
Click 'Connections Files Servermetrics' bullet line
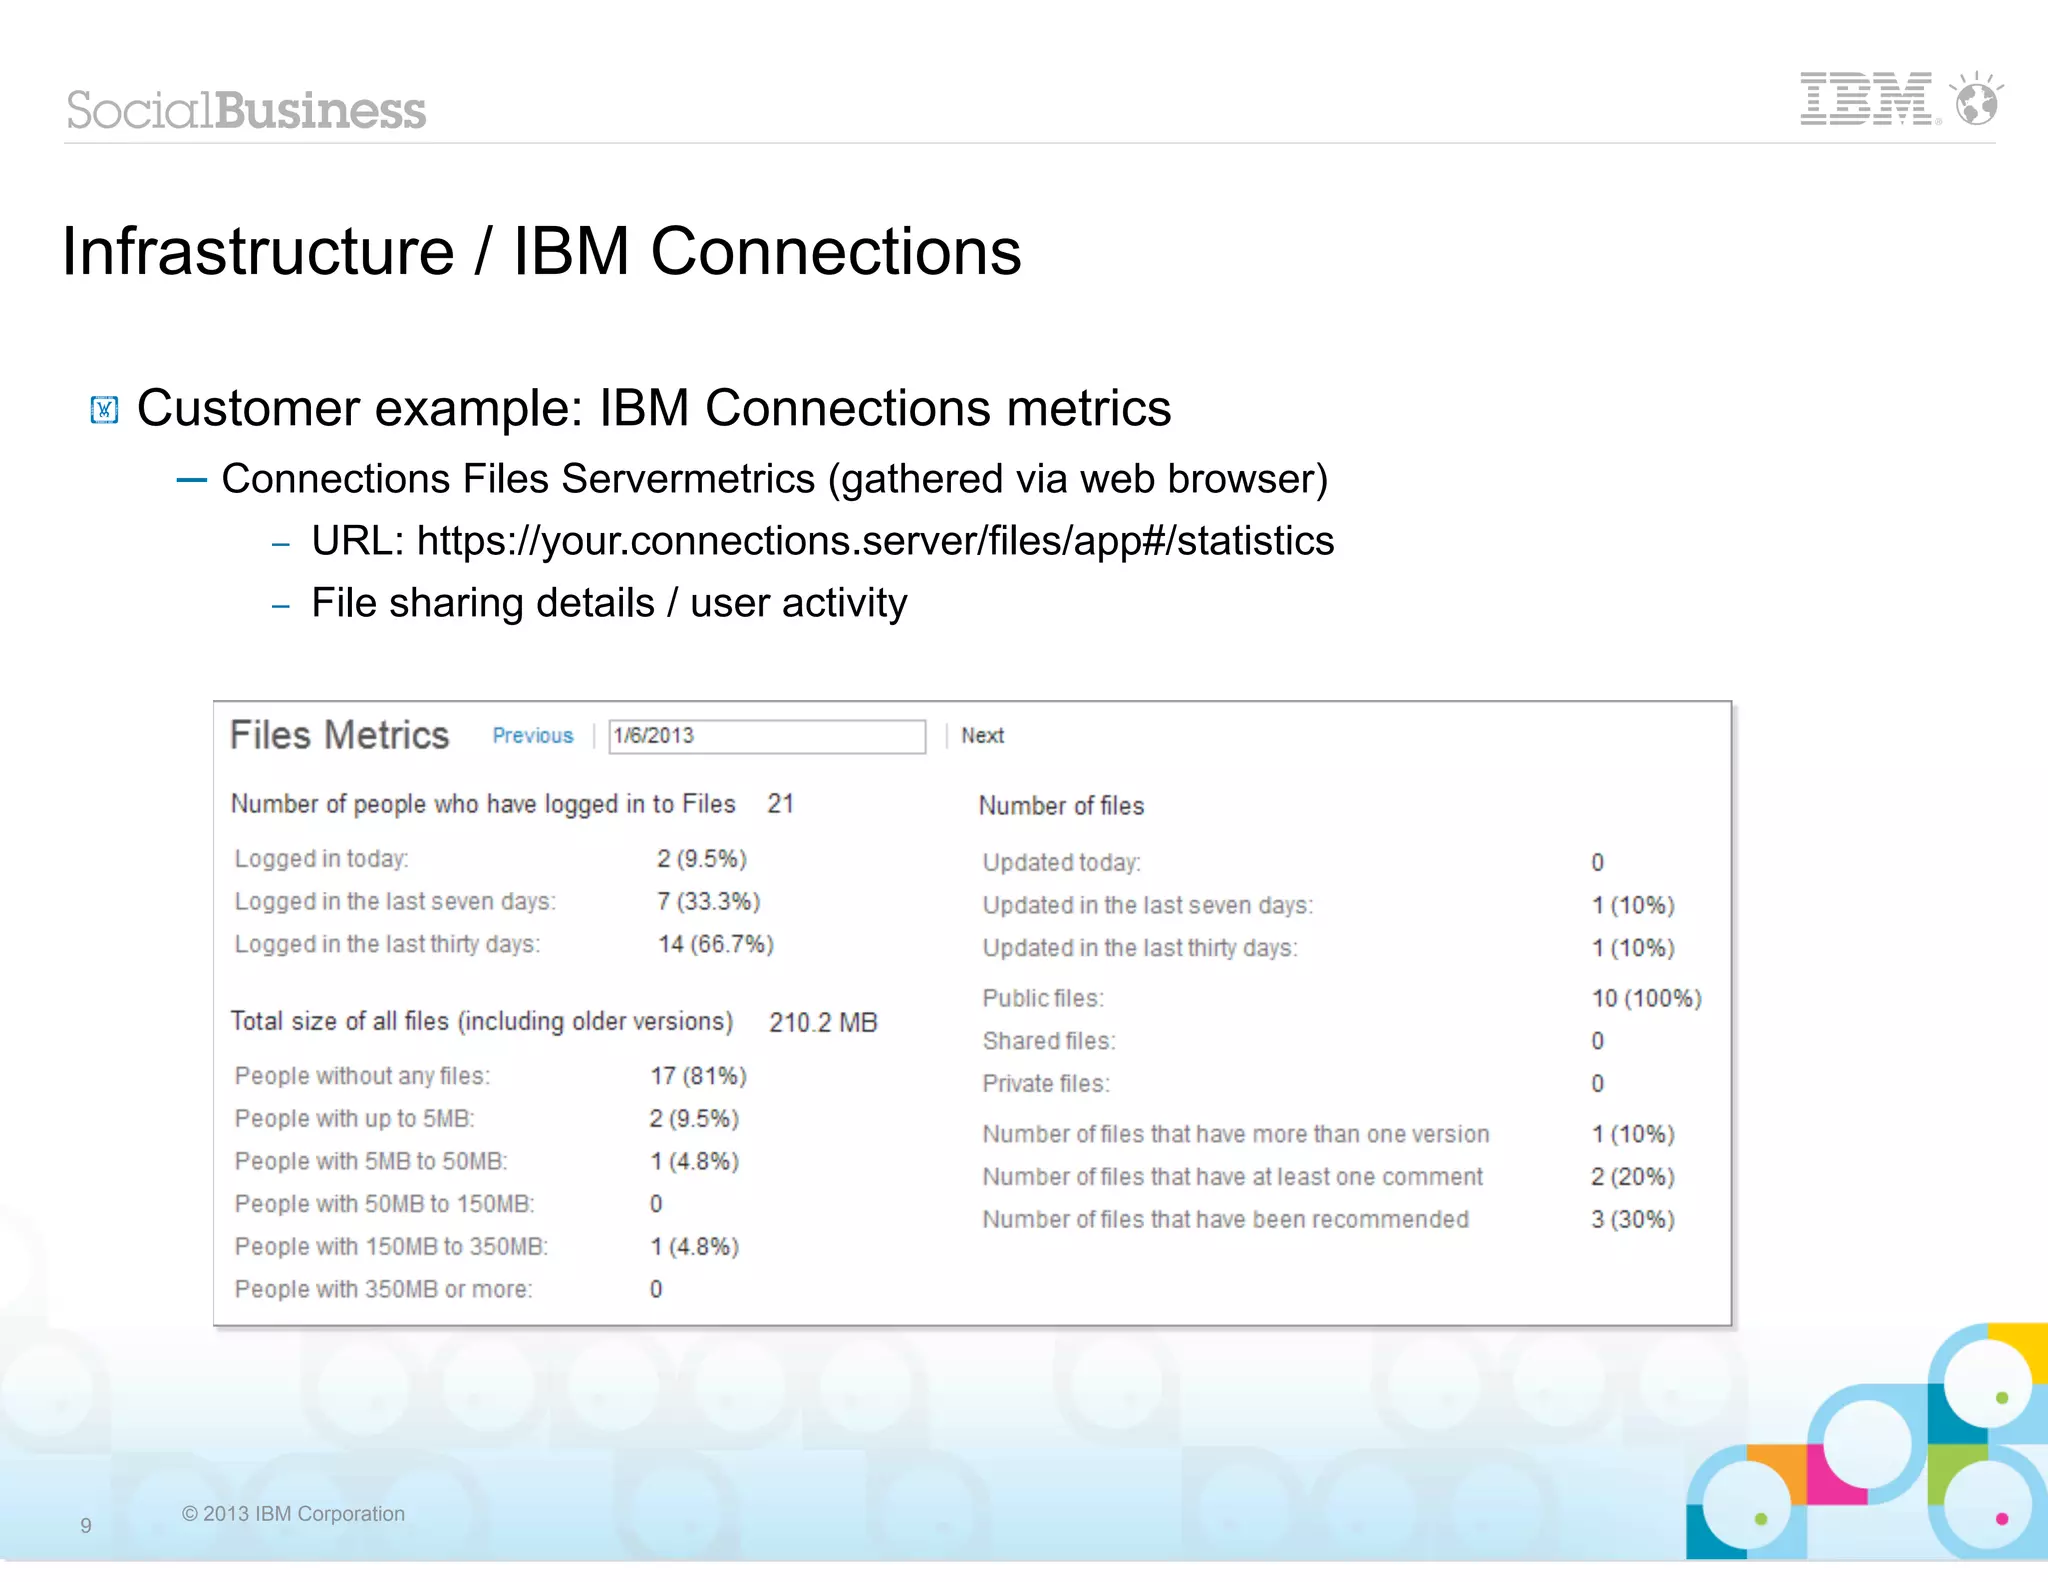(x=774, y=480)
